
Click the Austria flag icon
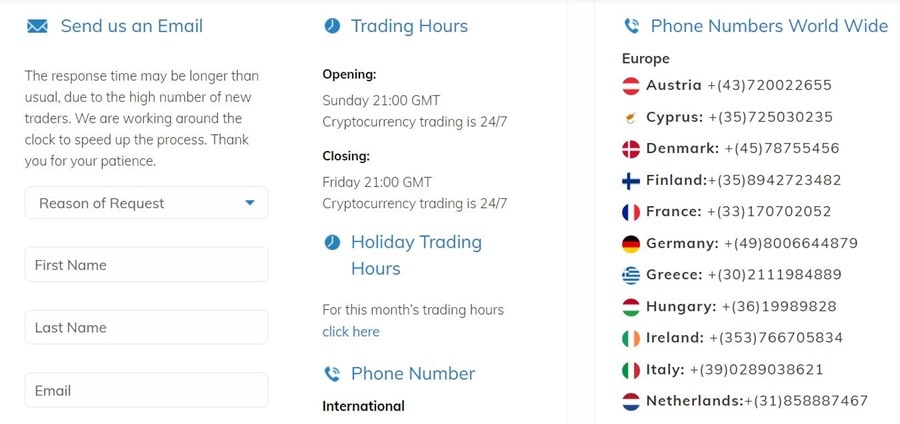[x=631, y=86]
